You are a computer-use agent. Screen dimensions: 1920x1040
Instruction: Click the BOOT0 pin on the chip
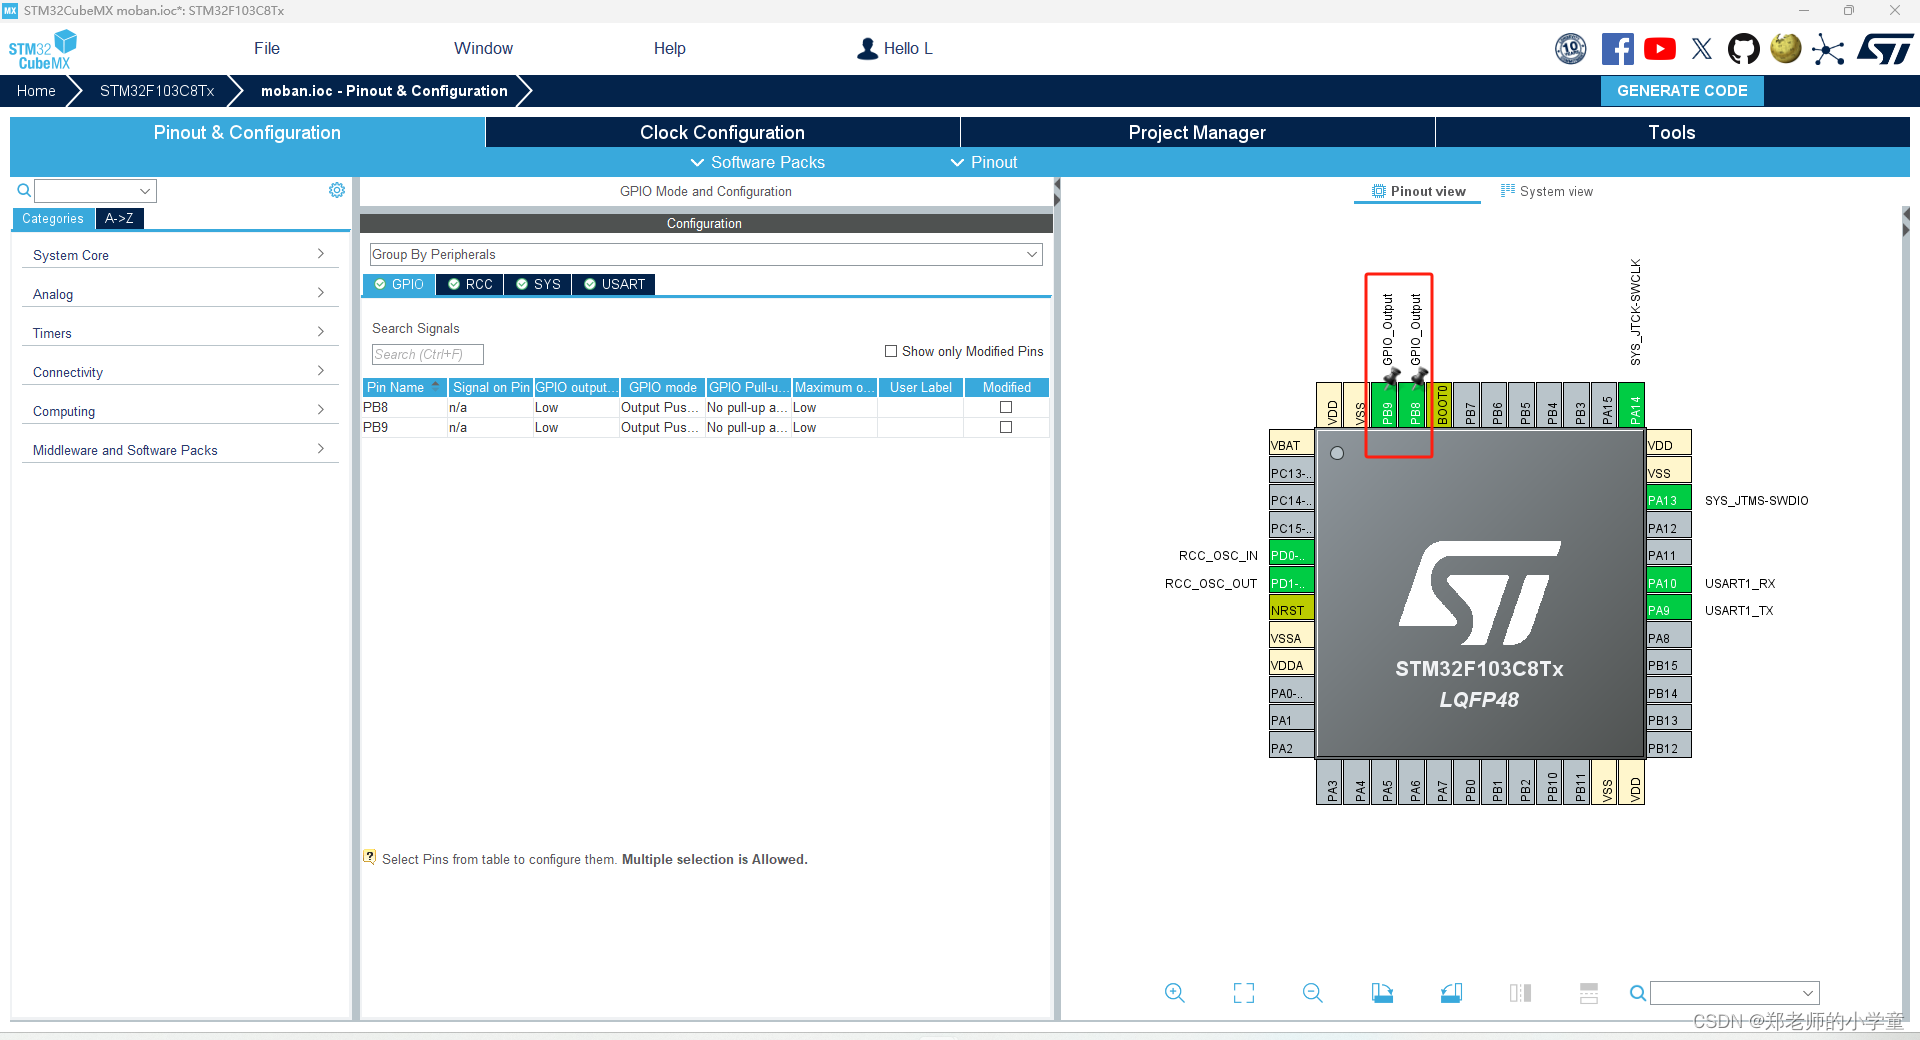pyautogui.click(x=1441, y=405)
